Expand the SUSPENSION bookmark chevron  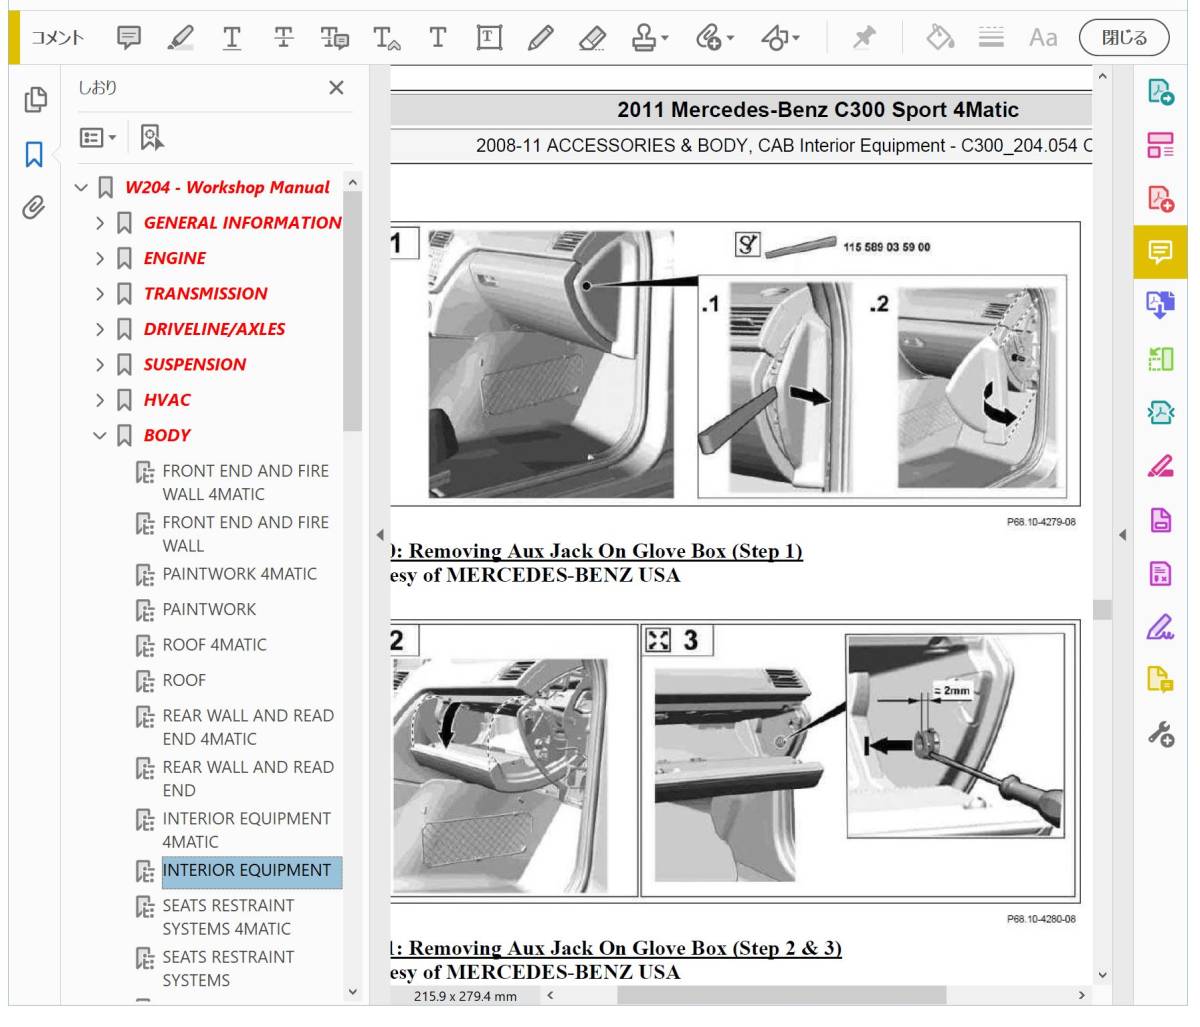(100, 365)
